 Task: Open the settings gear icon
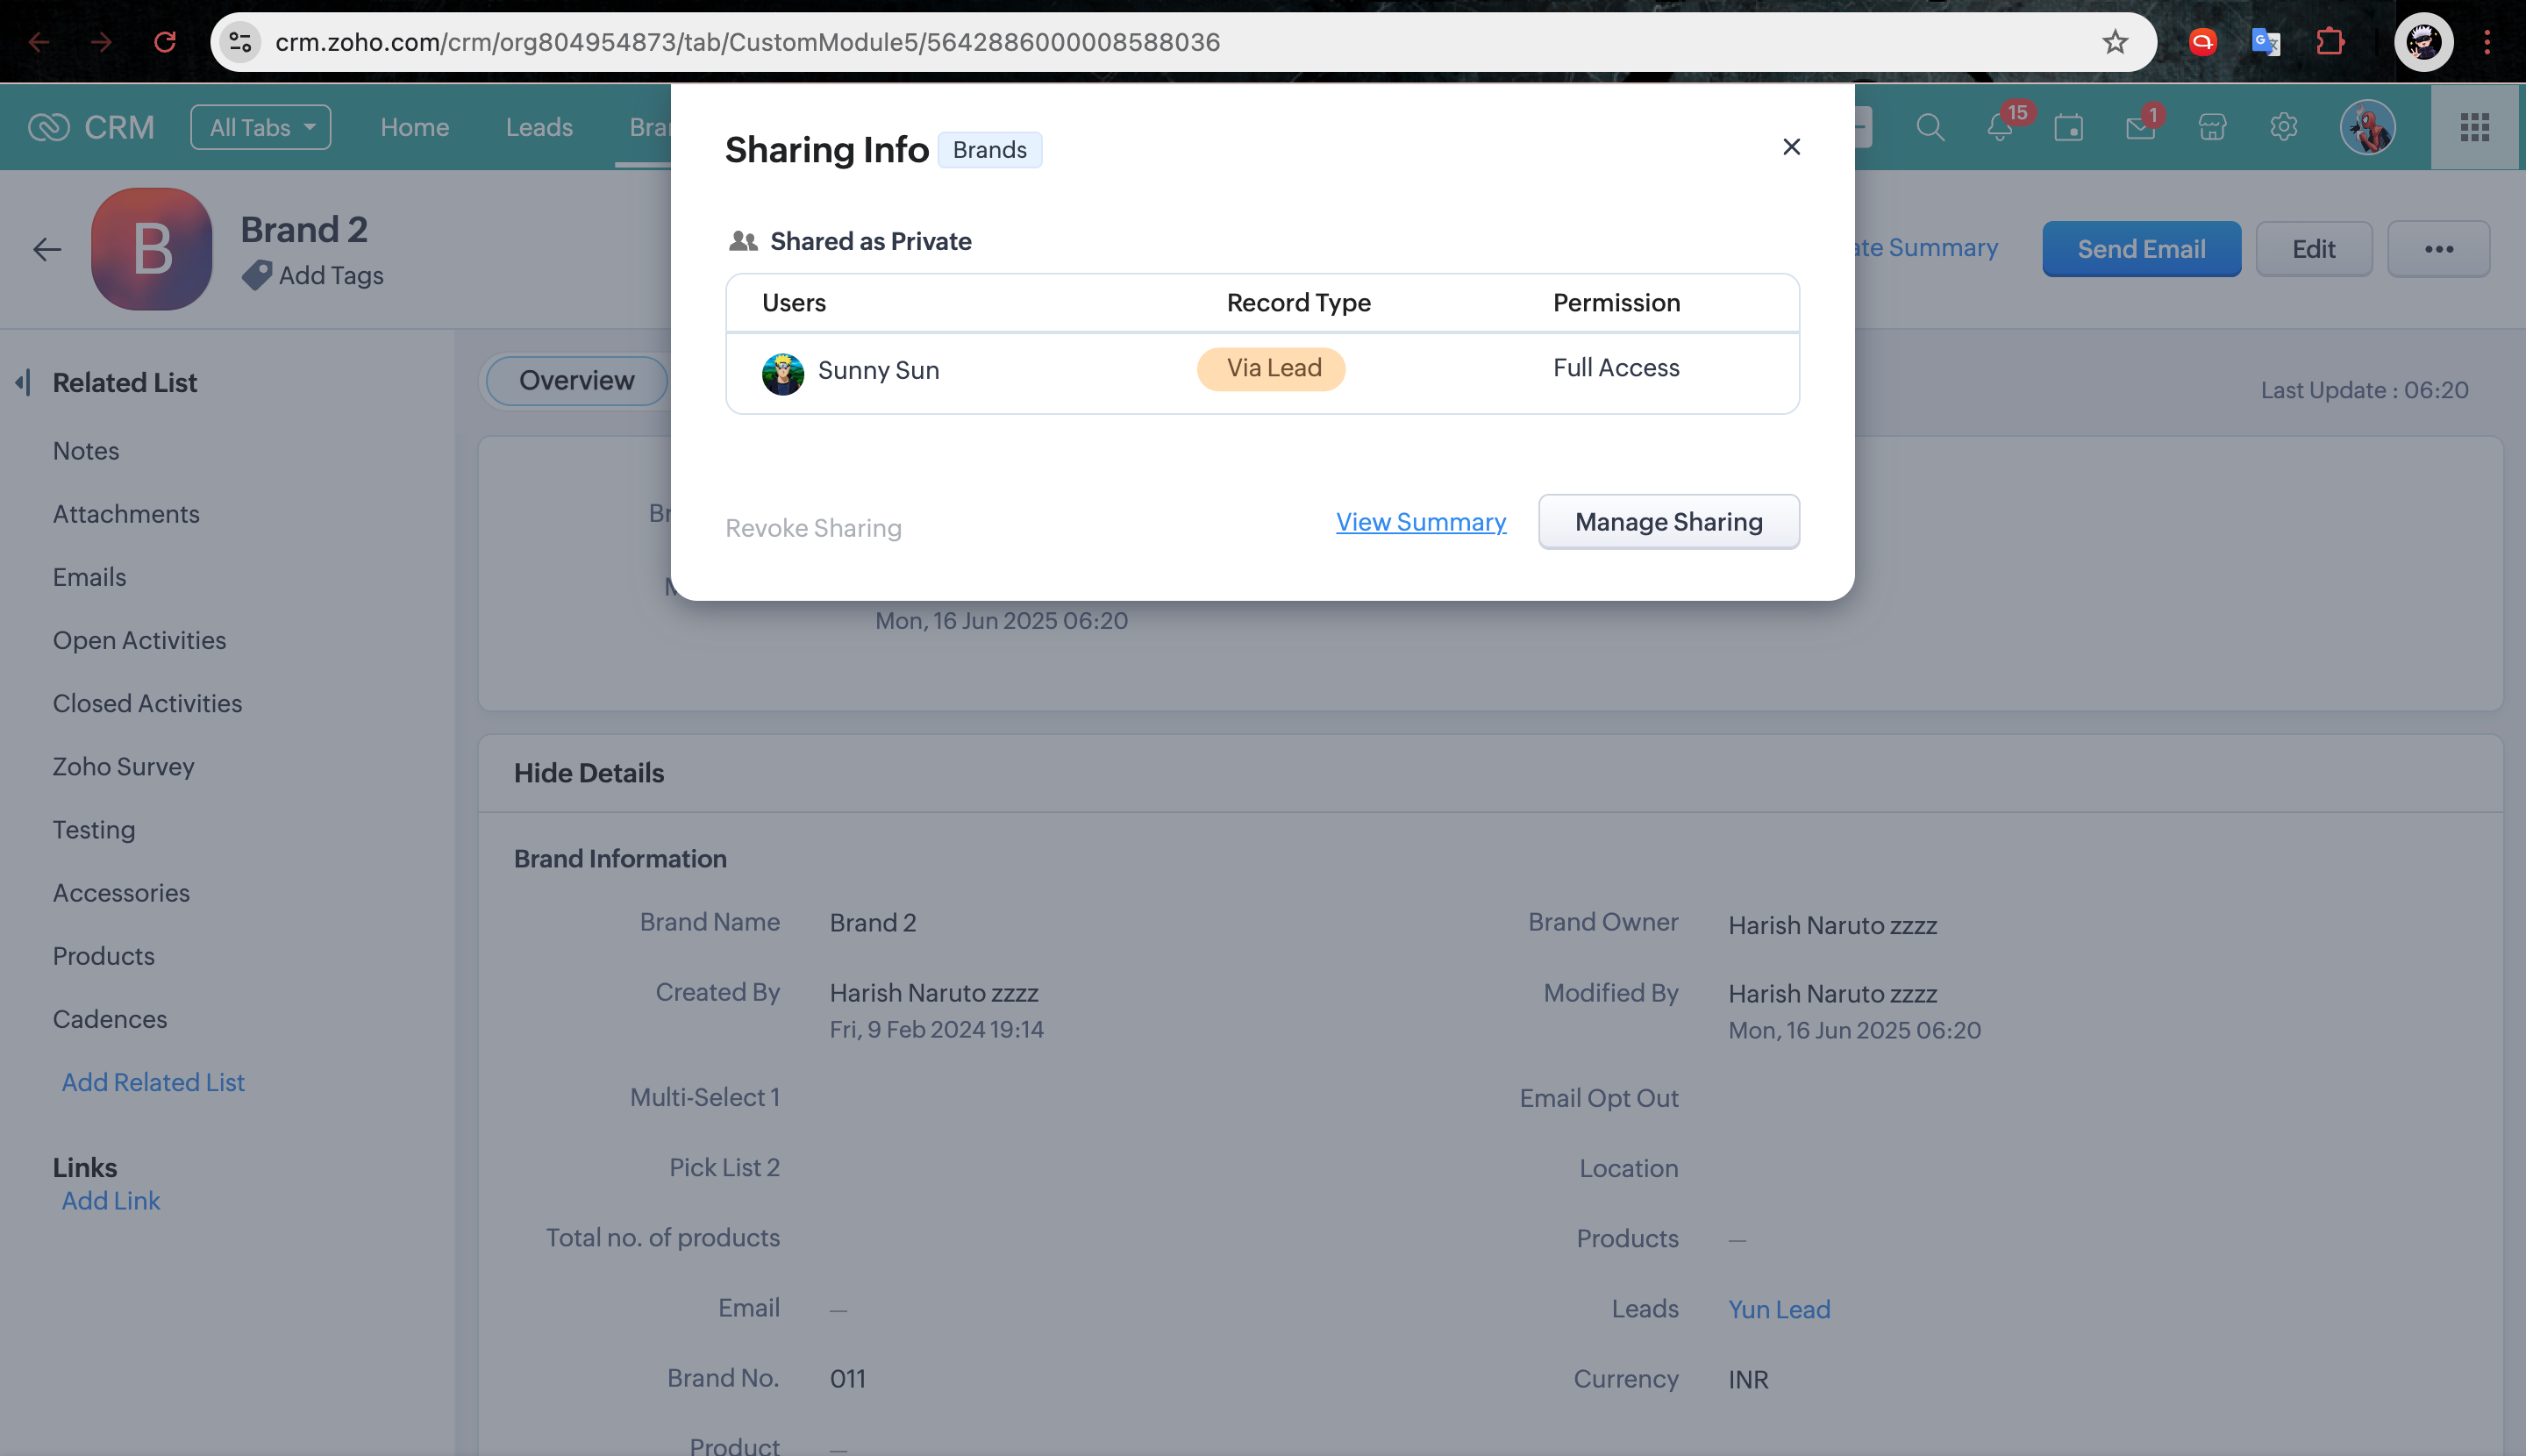click(x=2283, y=128)
